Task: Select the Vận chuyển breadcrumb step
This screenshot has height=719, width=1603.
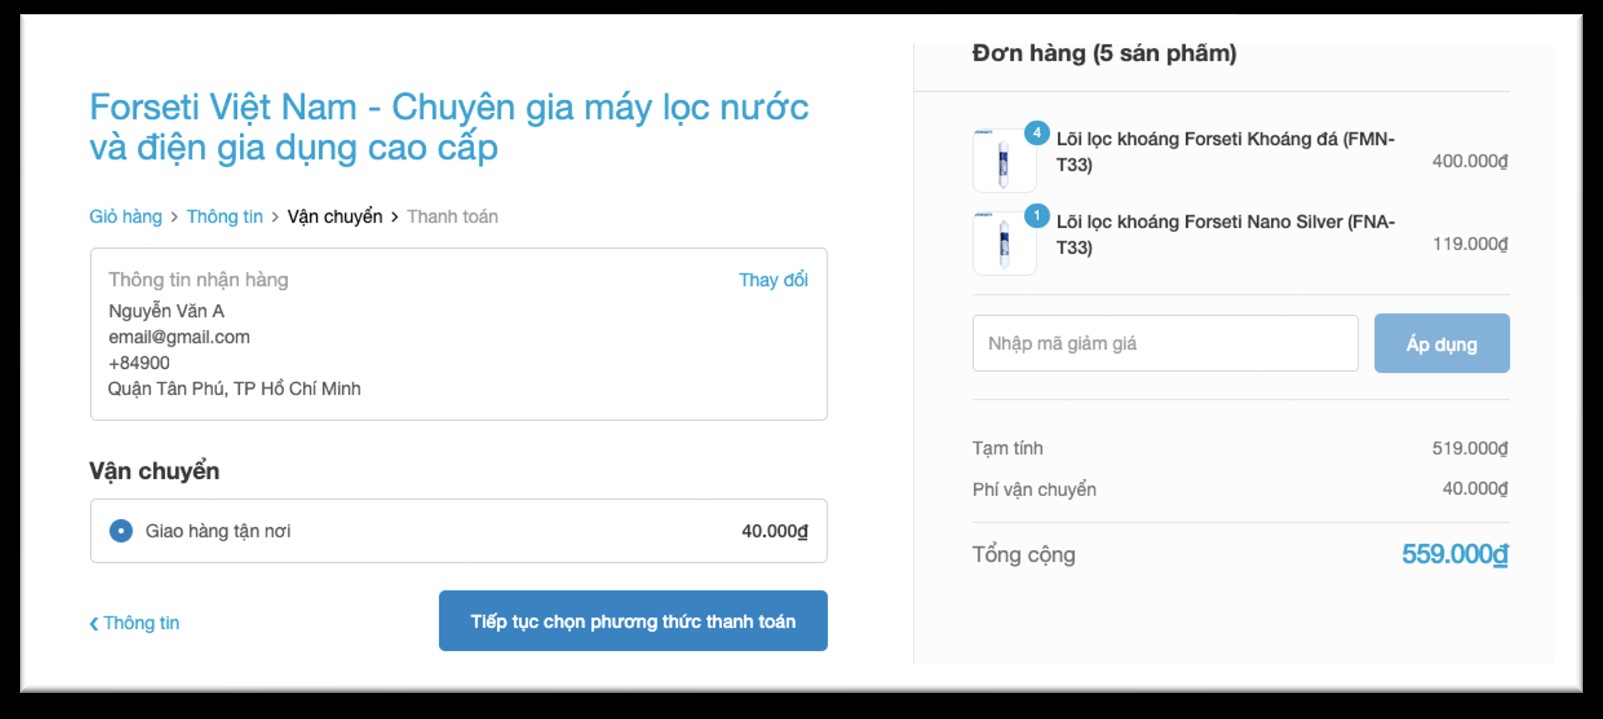Action: [335, 217]
